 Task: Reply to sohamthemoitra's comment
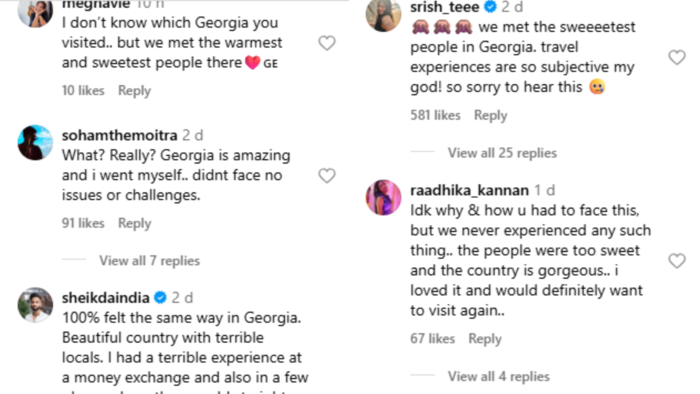[134, 223]
